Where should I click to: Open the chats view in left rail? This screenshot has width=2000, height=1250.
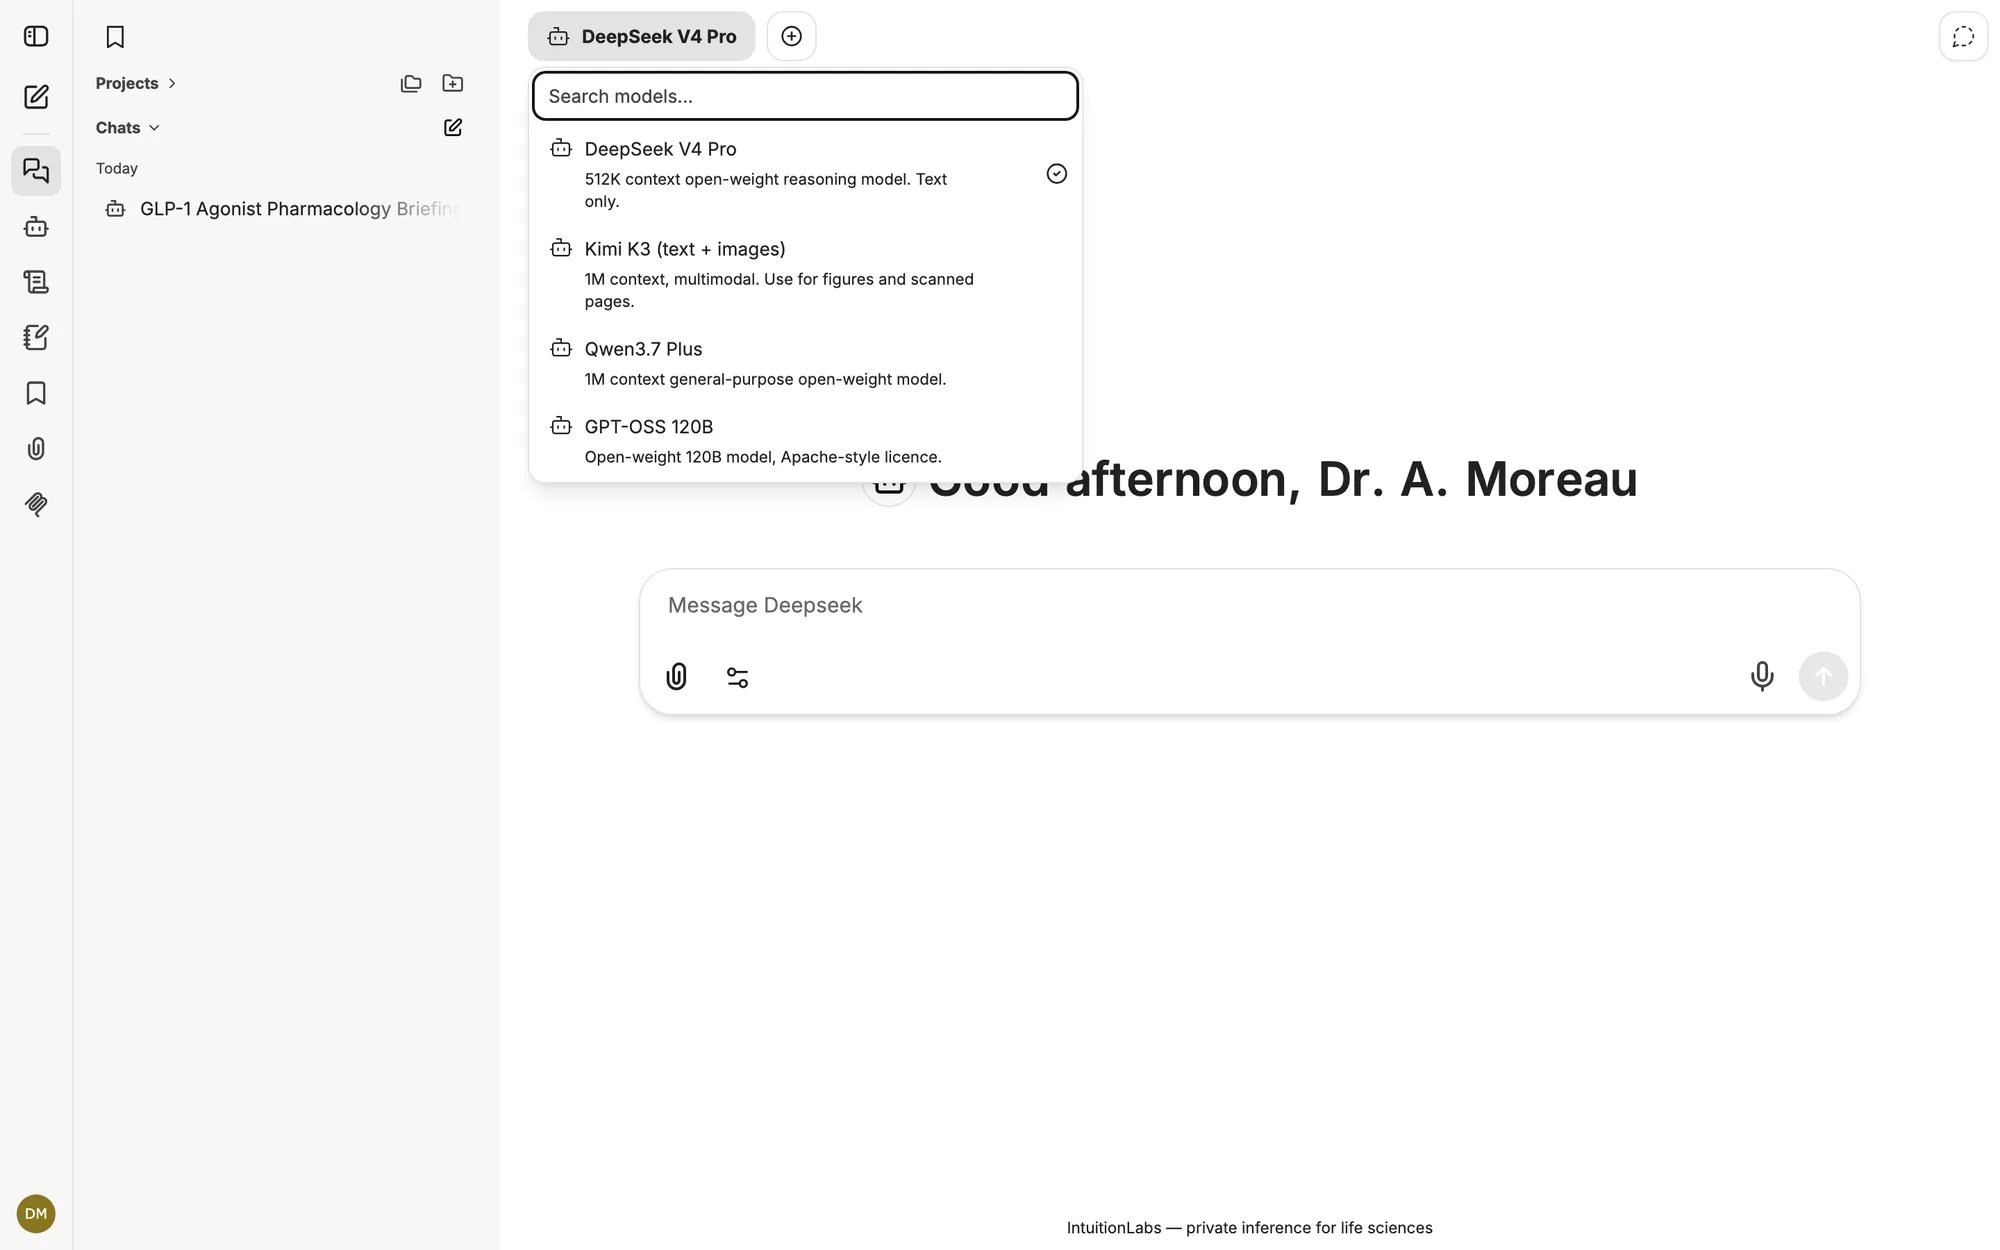36,171
